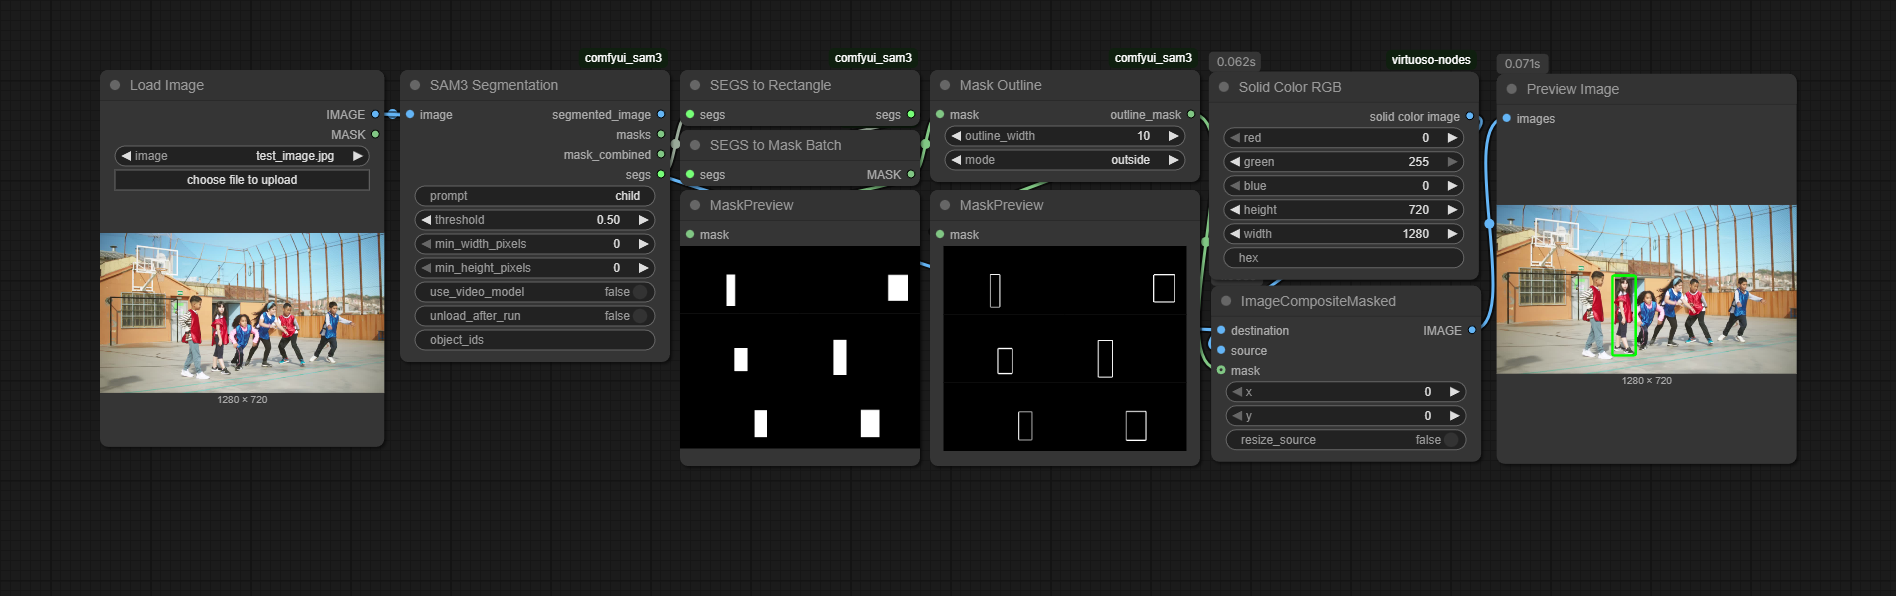Image resolution: width=1896 pixels, height=596 pixels.
Task: Collapse the Load Image node via its dot
Action: click(x=115, y=85)
